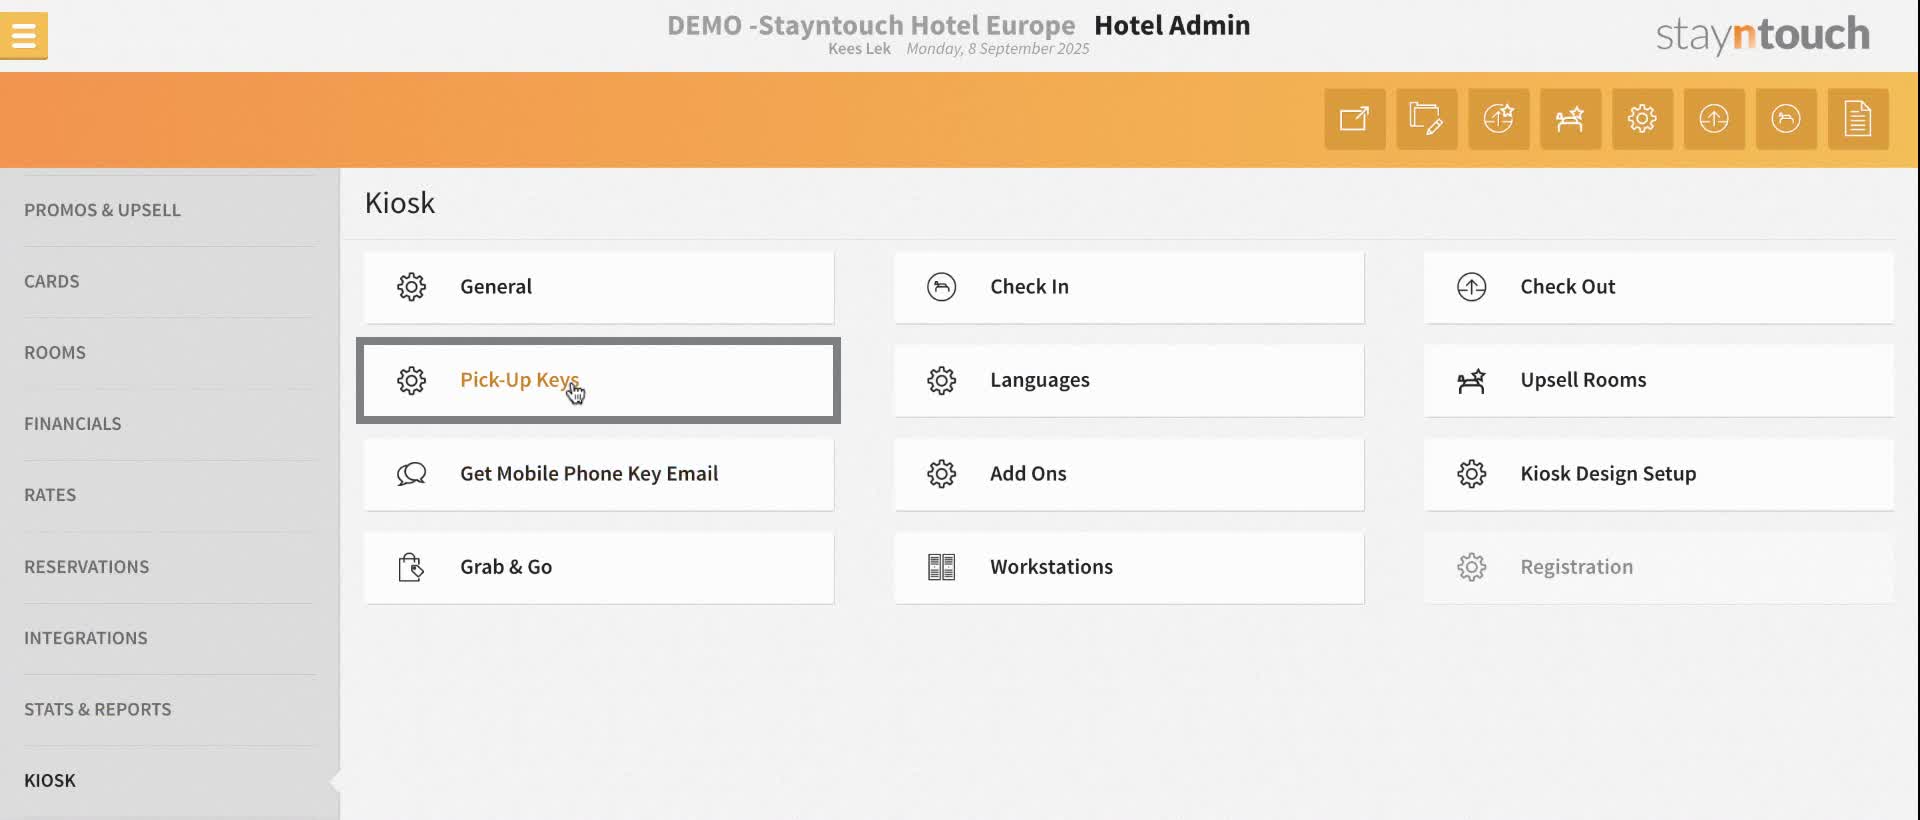Screen dimensions: 1920x820
Task: Click the bed star icon beside Upsell Rooms
Action: tap(1471, 380)
